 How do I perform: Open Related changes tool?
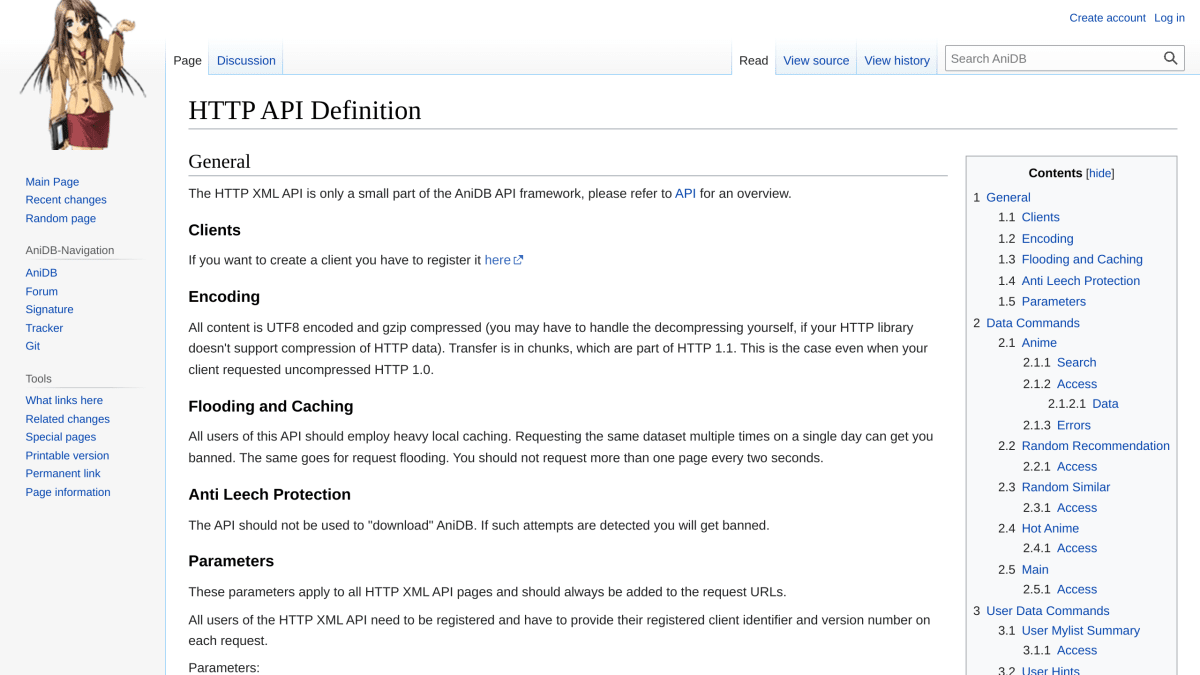[67, 419]
